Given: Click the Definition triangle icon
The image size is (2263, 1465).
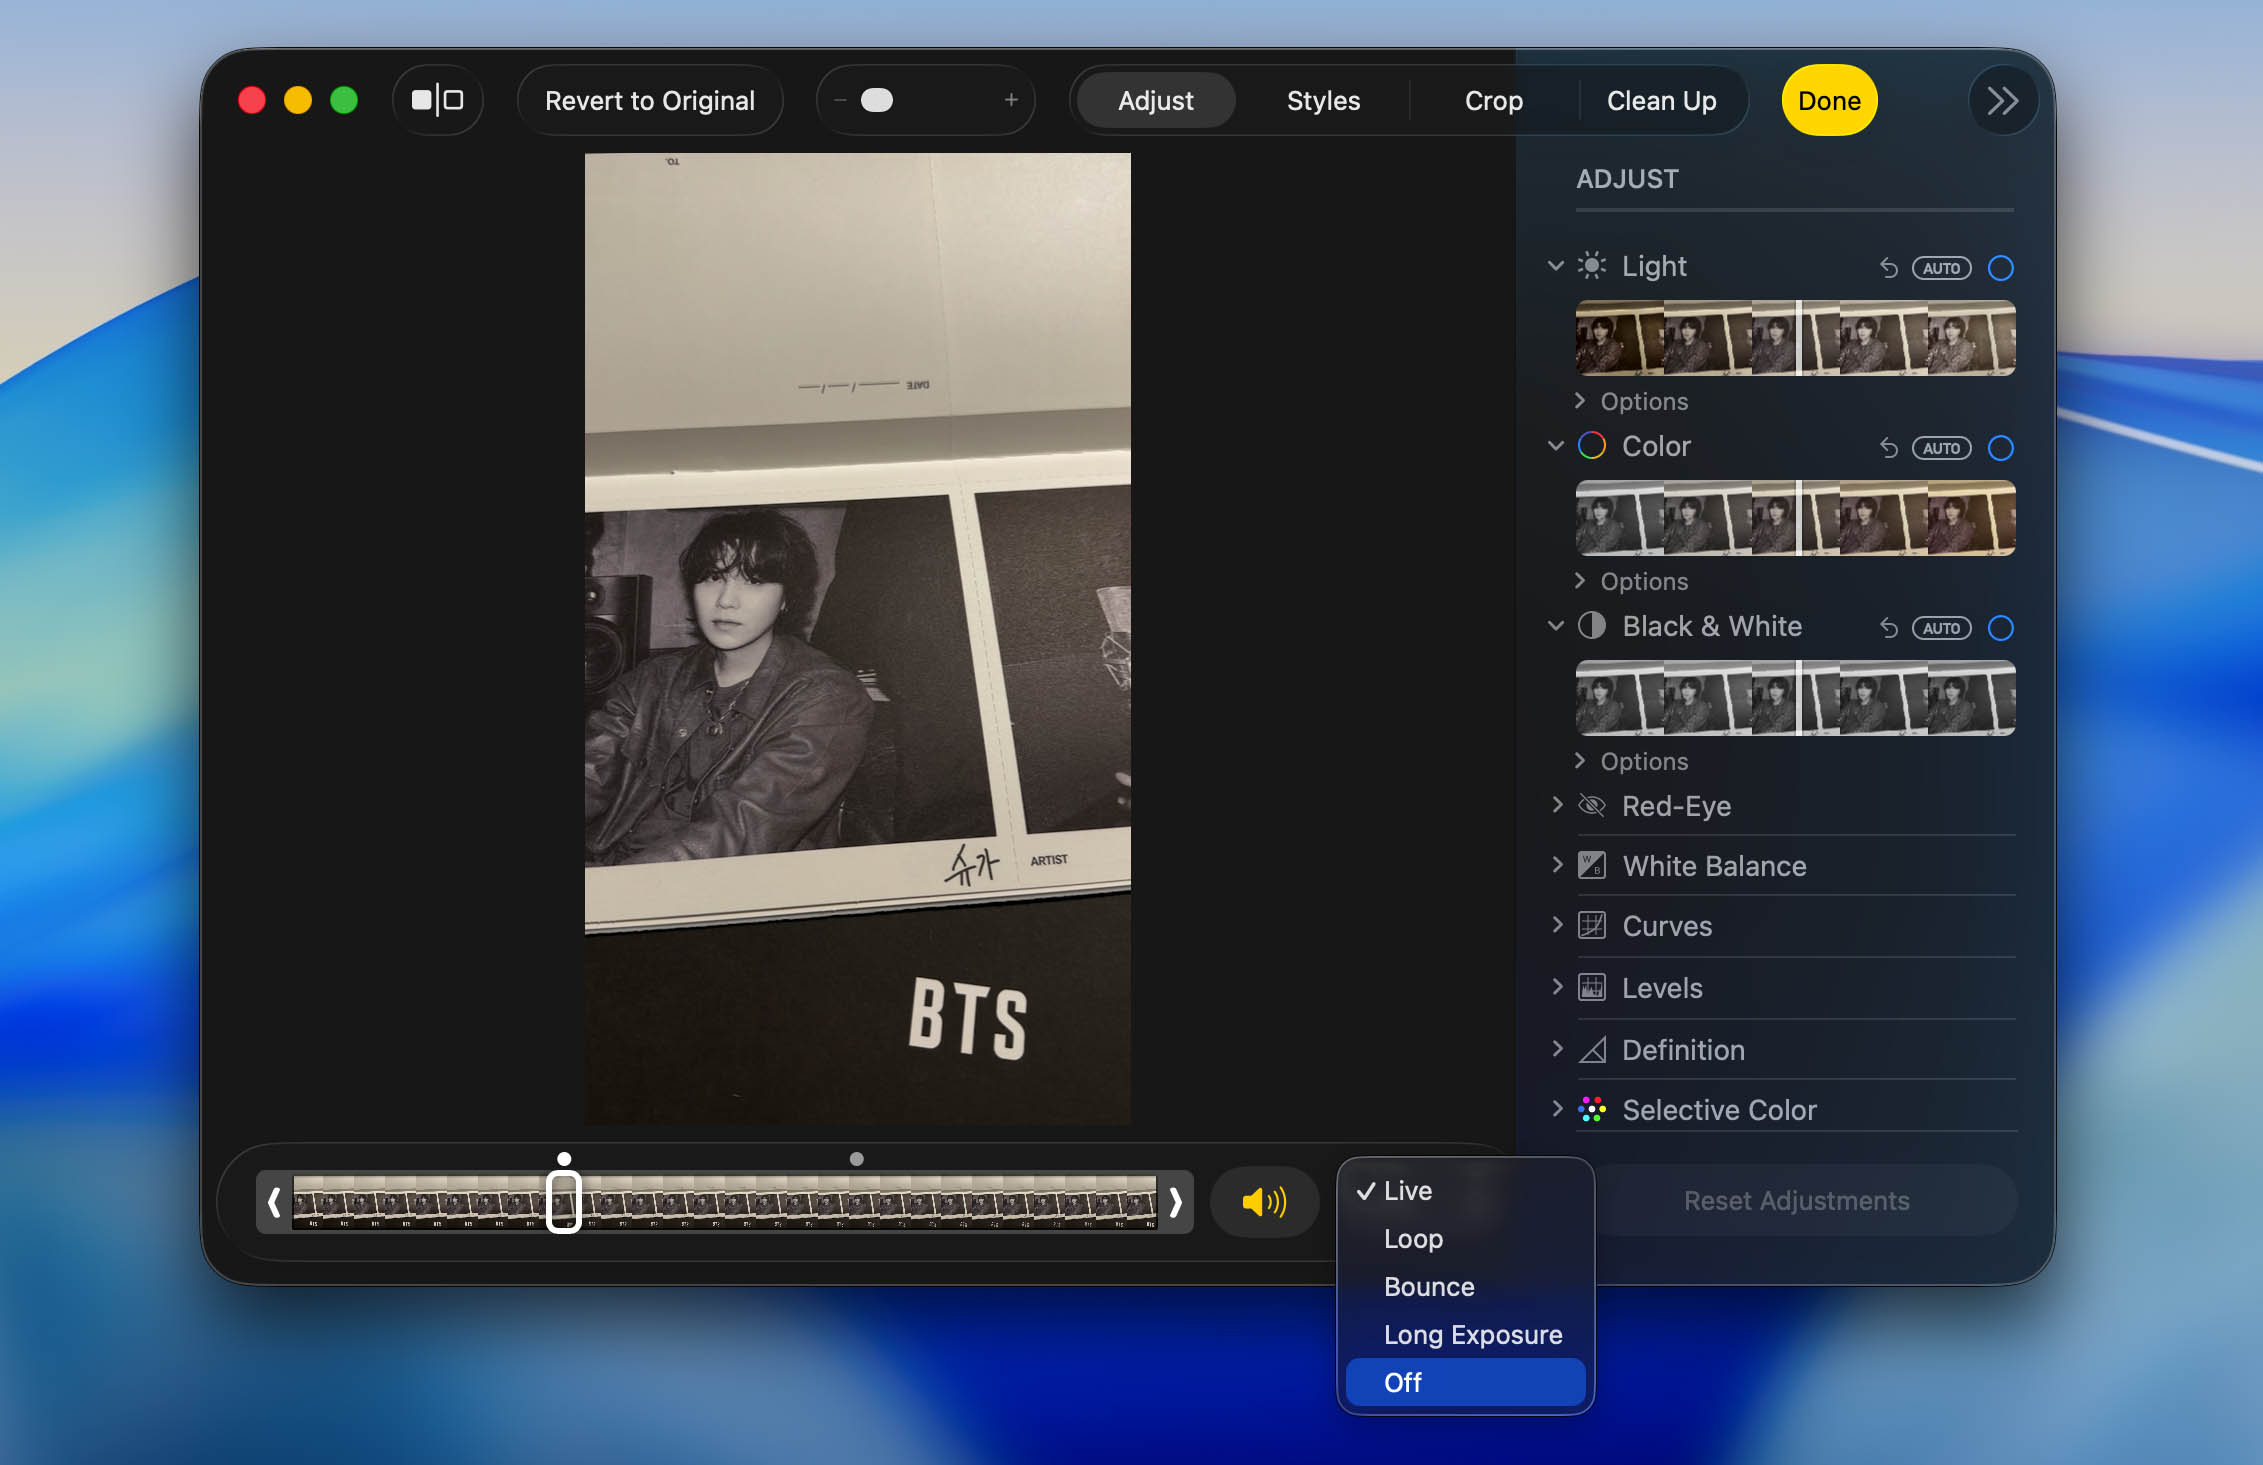Looking at the screenshot, I should tap(1592, 1049).
